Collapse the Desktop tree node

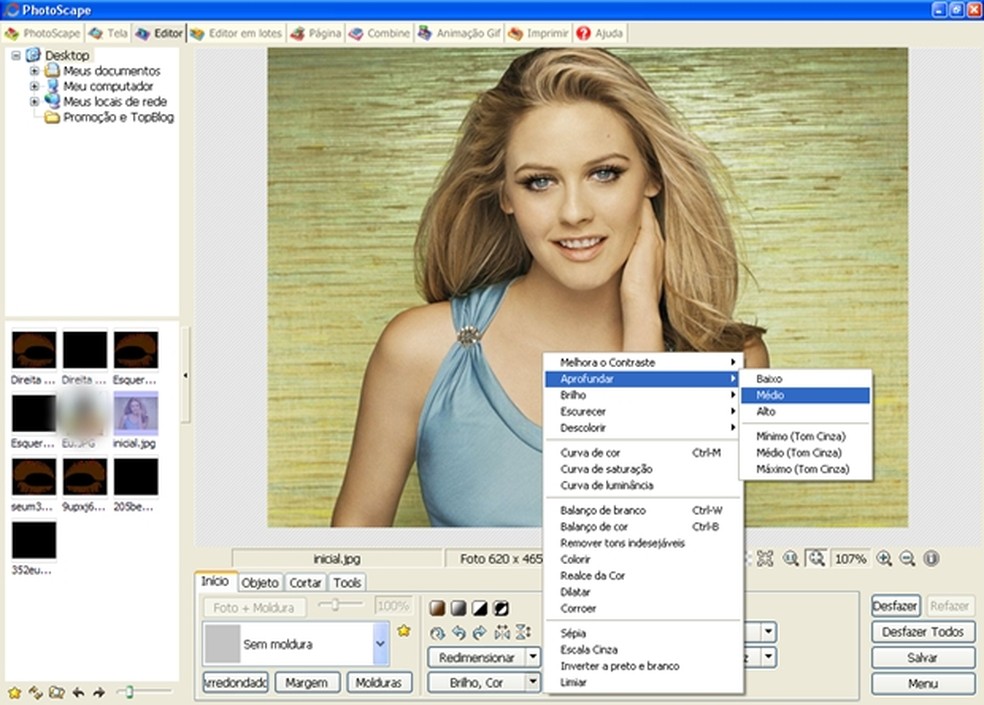coord(16,55)
